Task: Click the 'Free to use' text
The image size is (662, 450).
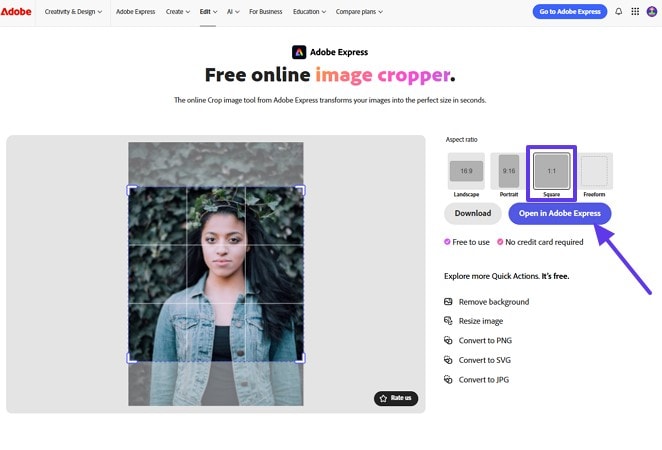Action: (471, 242)
